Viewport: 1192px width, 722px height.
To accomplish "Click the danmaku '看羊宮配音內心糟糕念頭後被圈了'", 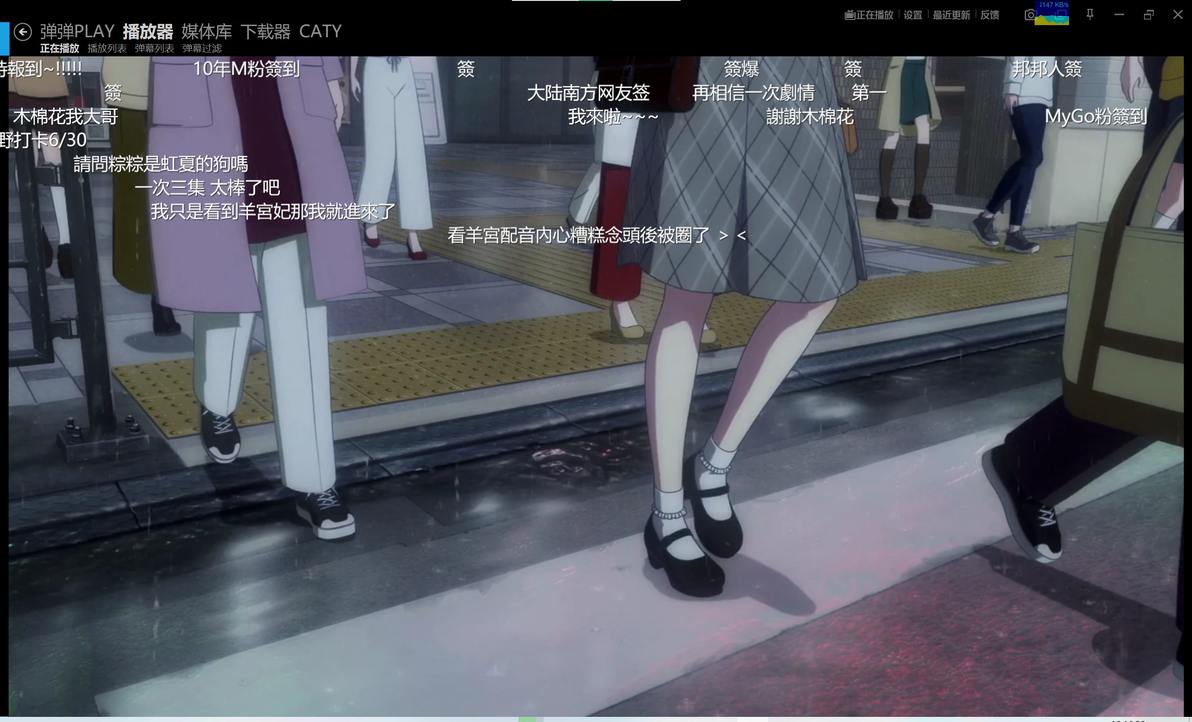I will tap(597, 235).
